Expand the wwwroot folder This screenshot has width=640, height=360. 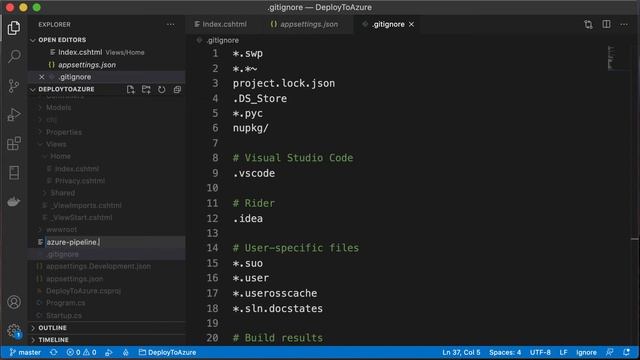tap(61, 229)
